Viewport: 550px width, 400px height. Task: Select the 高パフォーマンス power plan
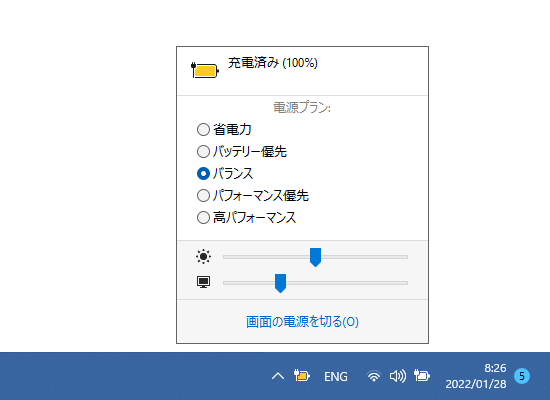[x=246, y=218]
